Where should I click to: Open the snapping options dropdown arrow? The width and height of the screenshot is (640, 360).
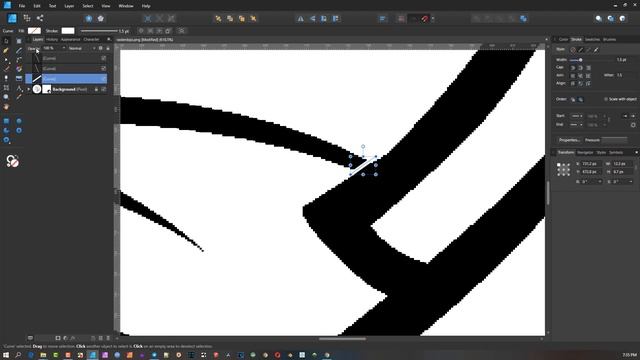[x=433, y=19]
